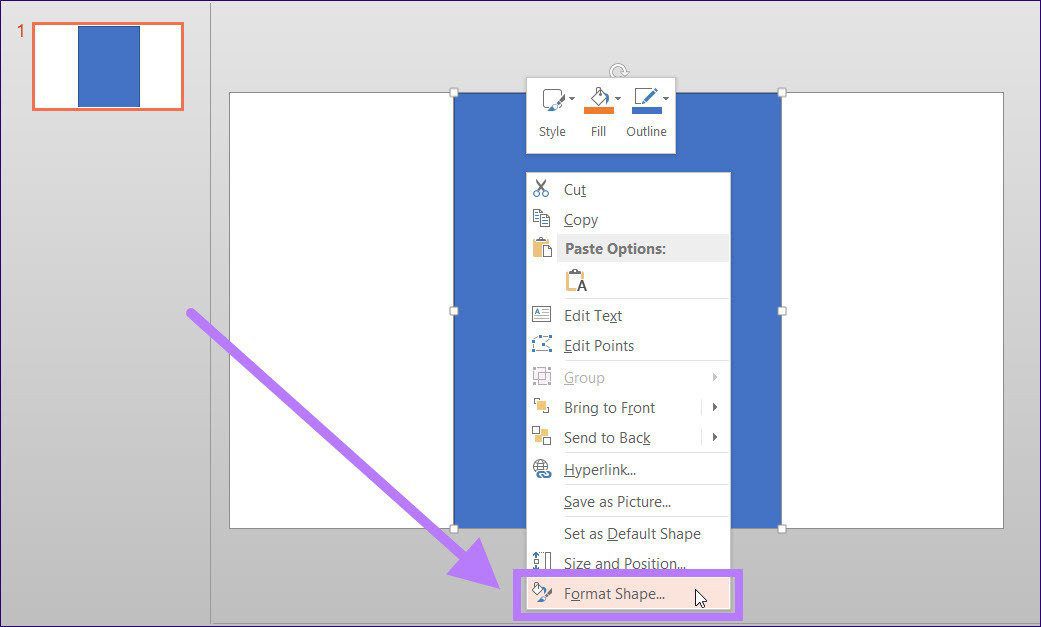Select the Keep Text Only paste icon
This screenshot has width=1041, height=627.
[x=576, y=281]
